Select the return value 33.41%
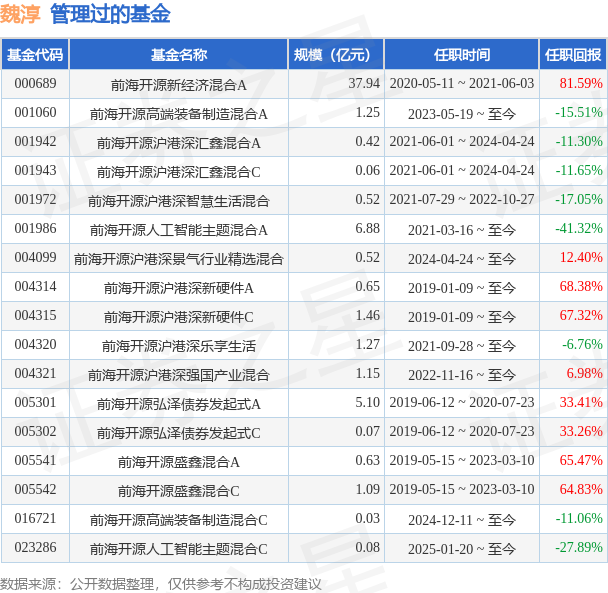Image resolution: width=608 pixels, height=593 pixels. 581,403
